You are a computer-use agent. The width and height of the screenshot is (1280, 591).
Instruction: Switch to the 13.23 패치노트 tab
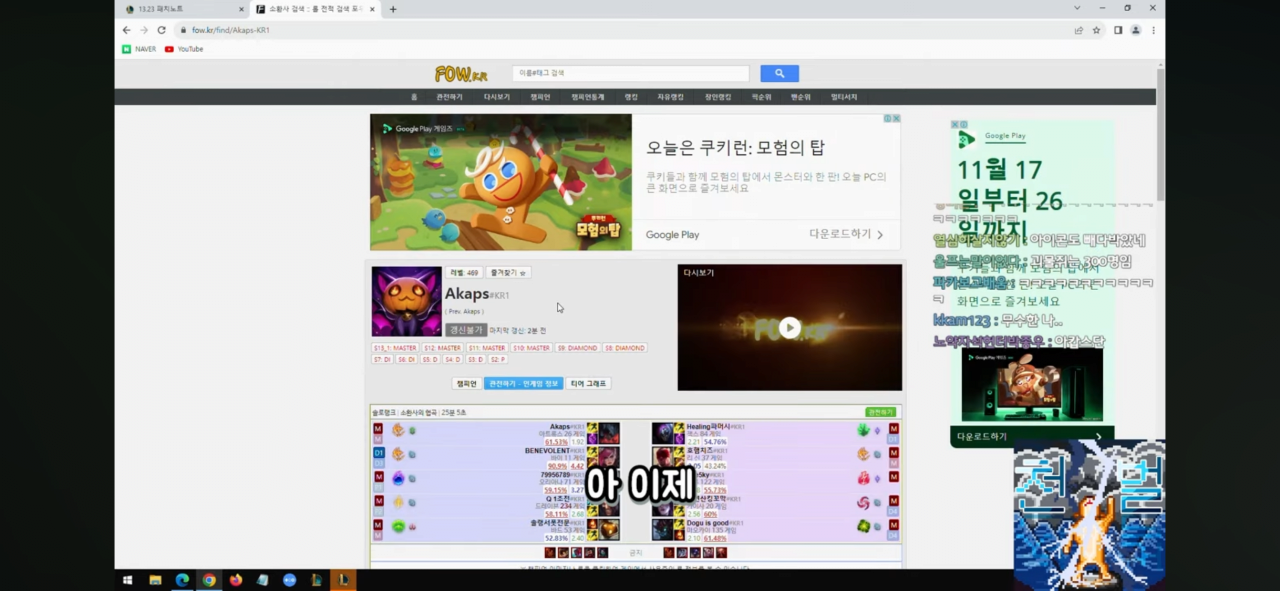[x=180, y=9]
